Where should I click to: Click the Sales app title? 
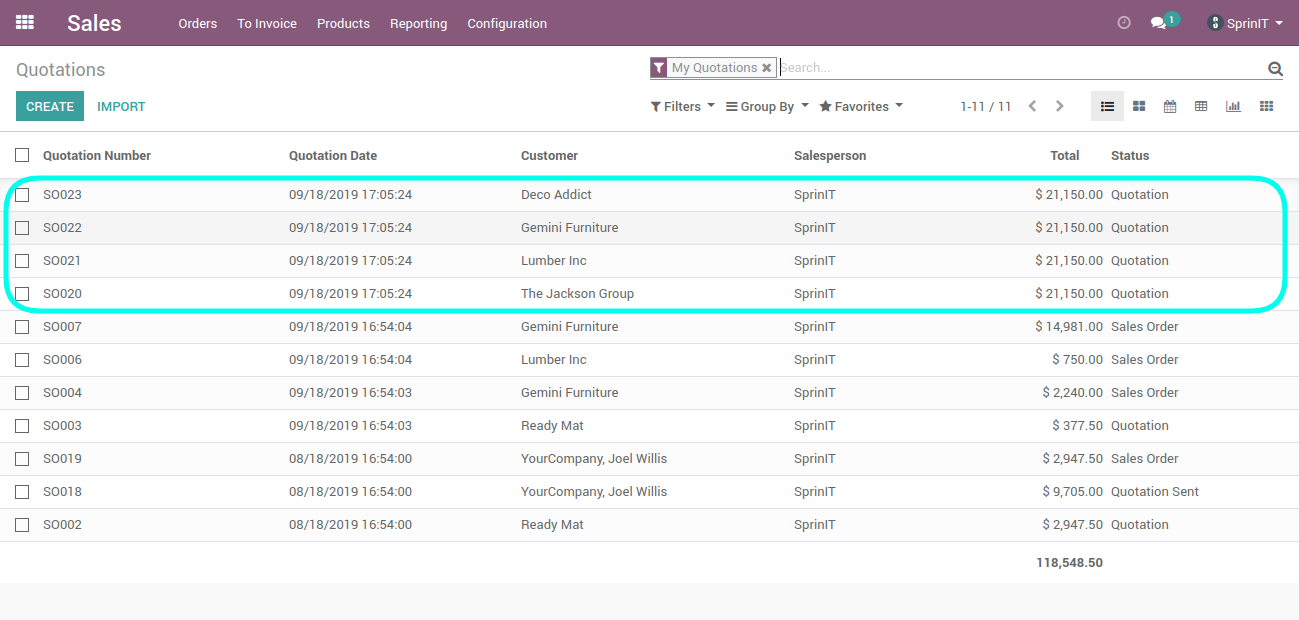(94, 23)
